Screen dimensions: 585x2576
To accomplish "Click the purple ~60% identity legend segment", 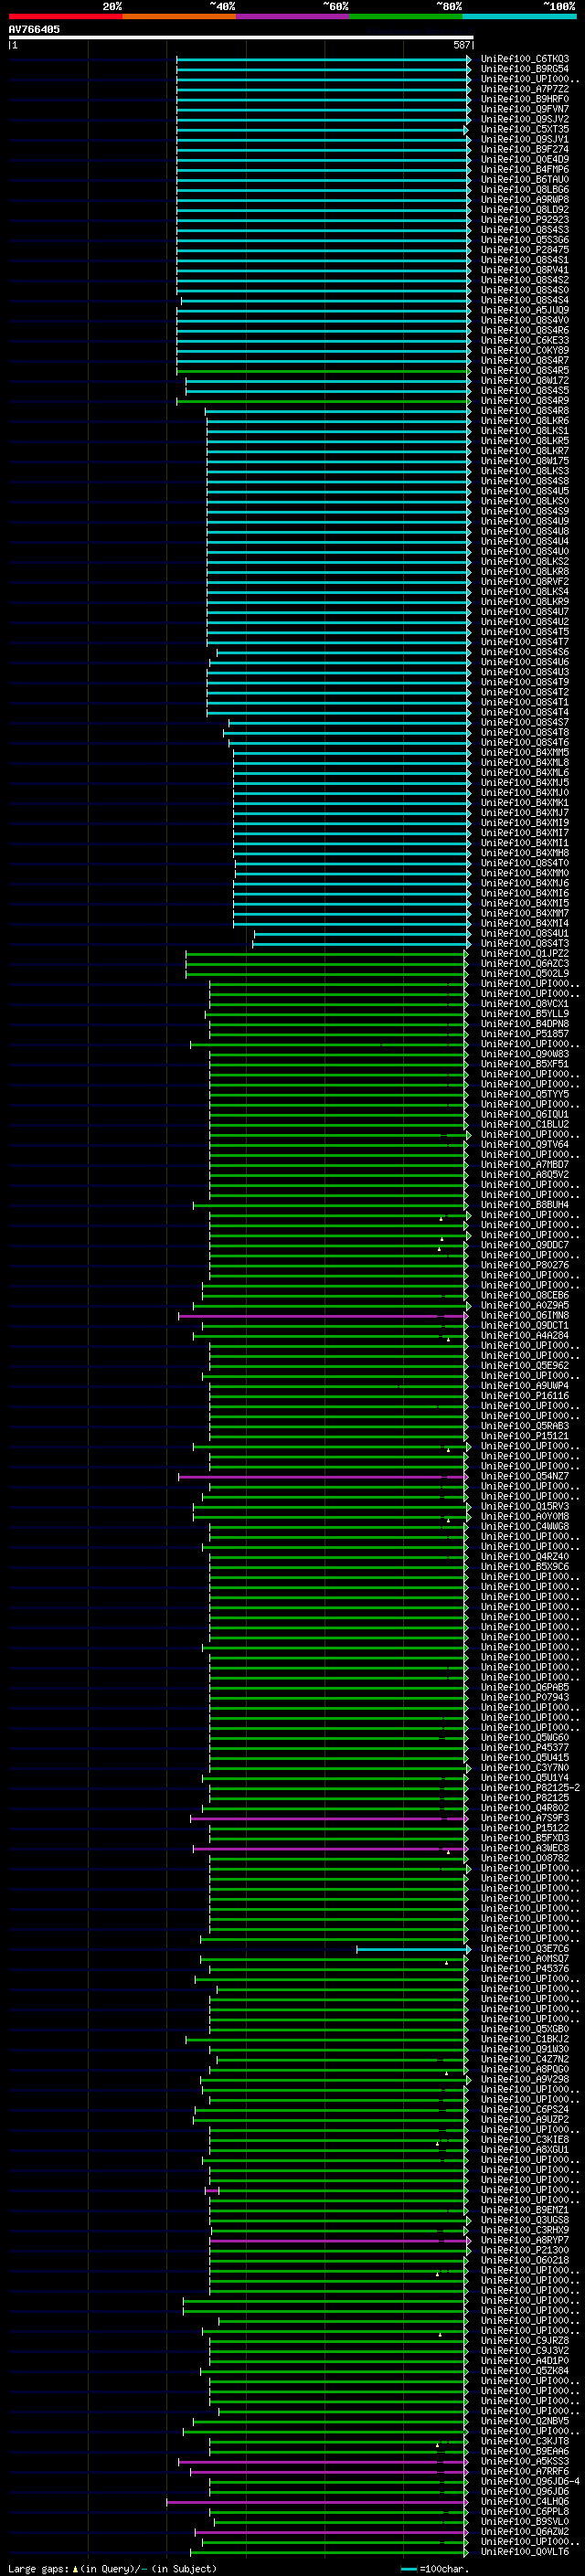I will pyautogui.click(x=293, y=17).
